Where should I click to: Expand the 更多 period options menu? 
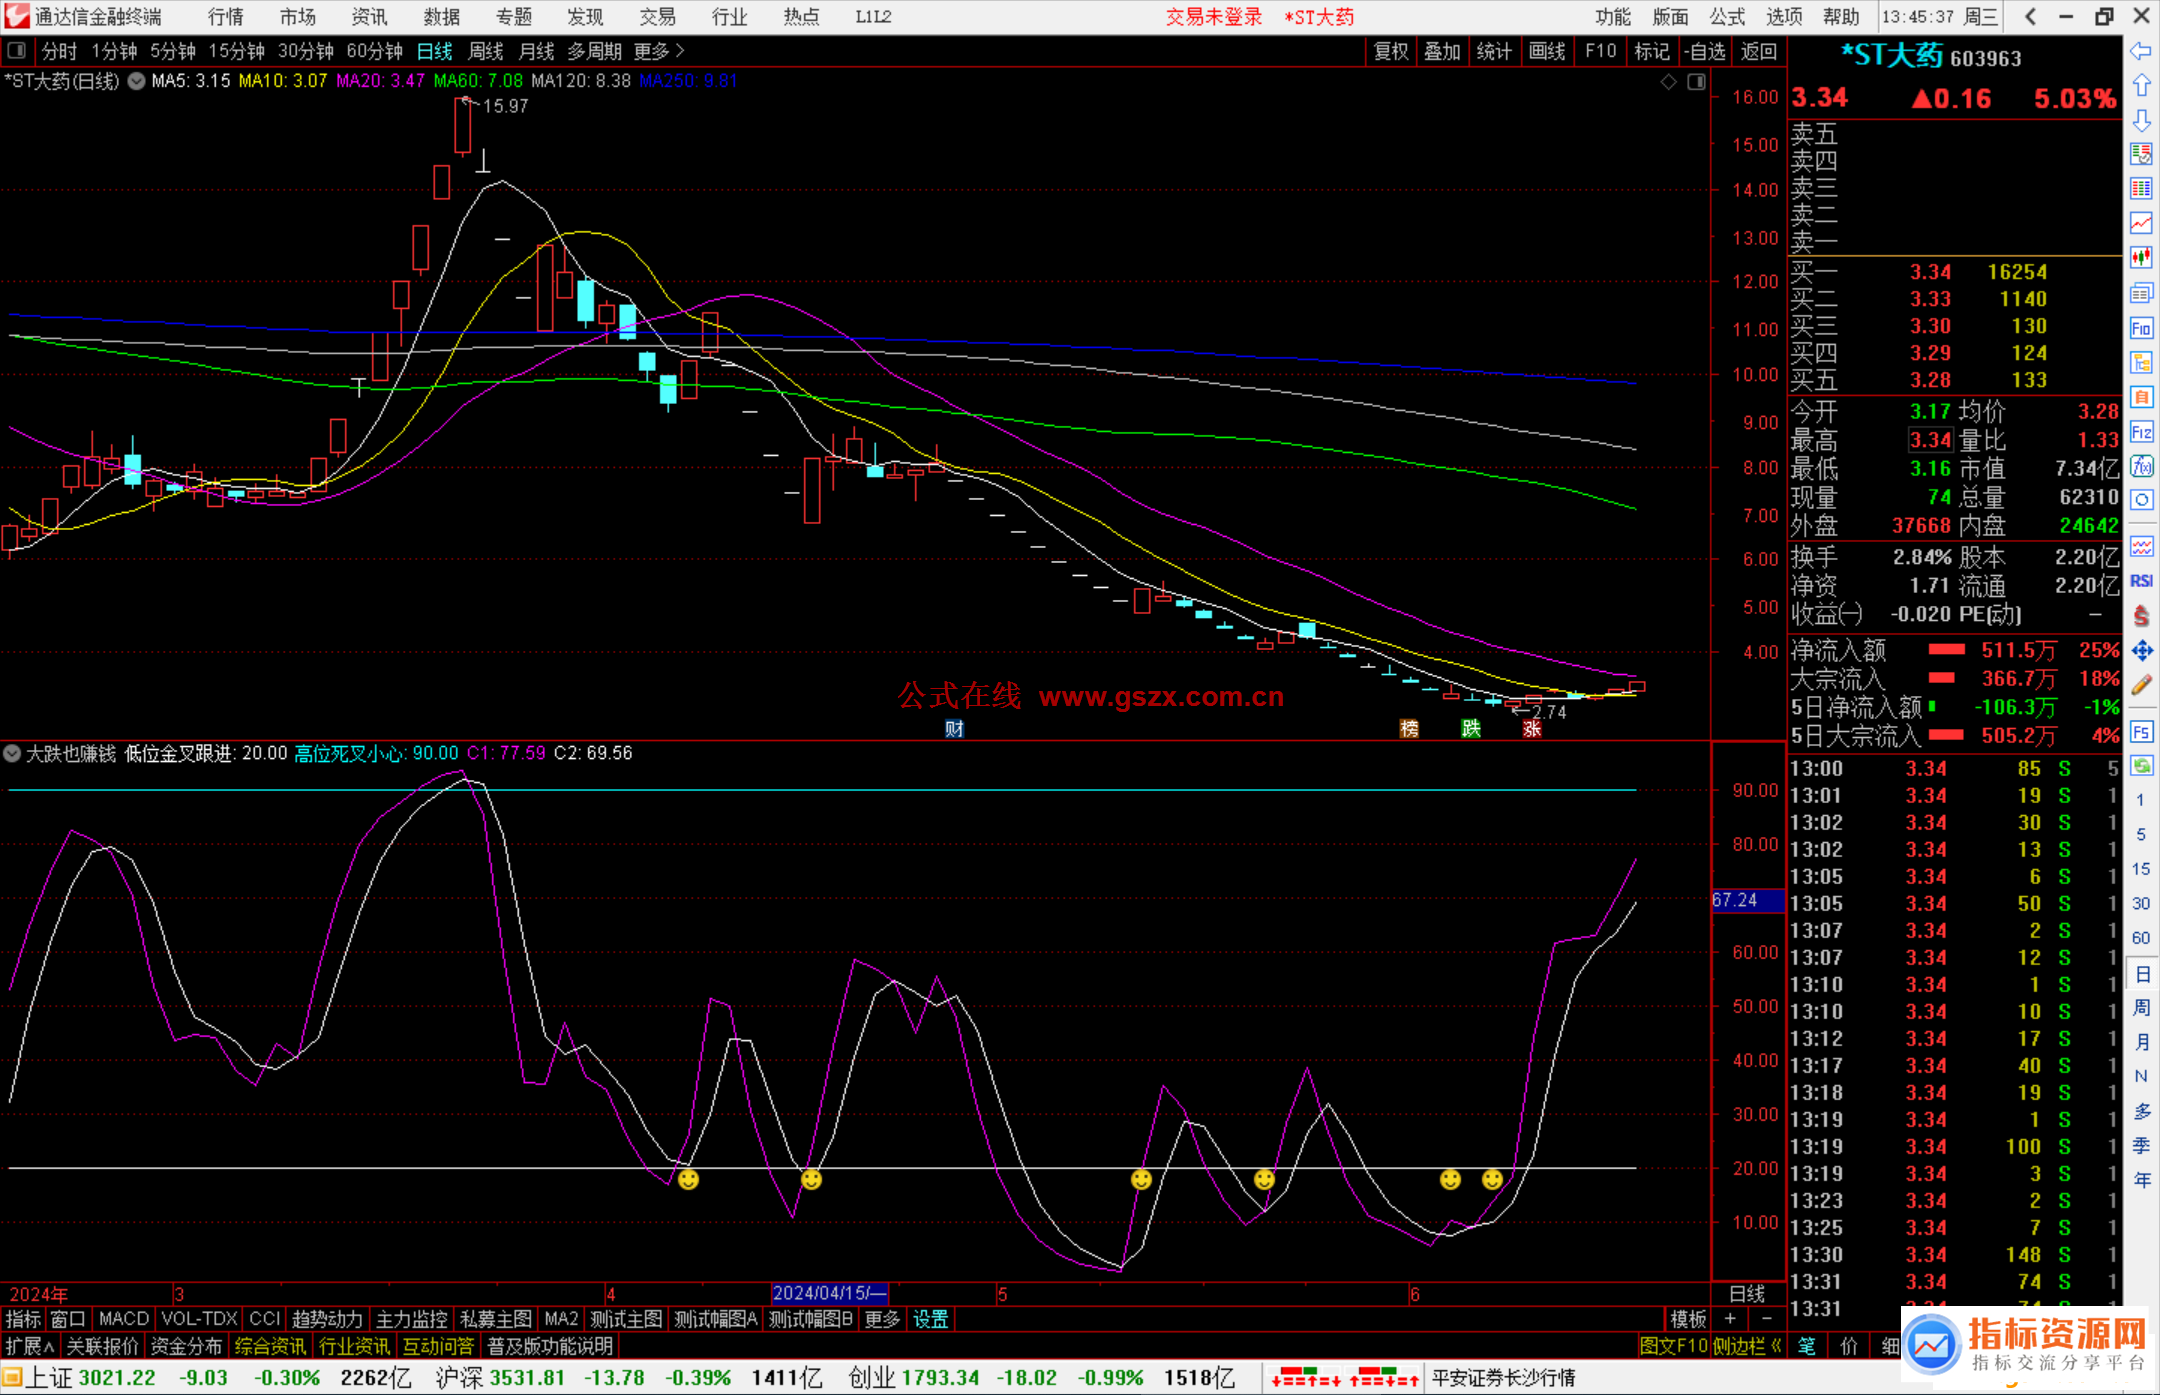tap(659, 51)
